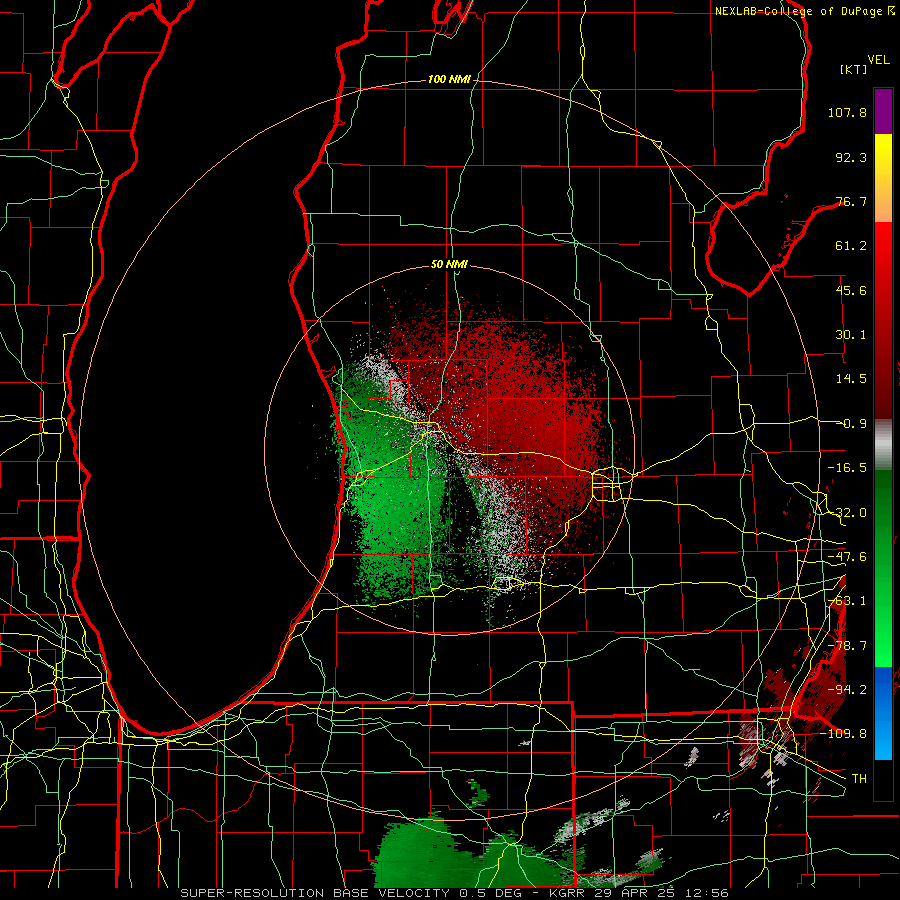
Task: Click the blue segment of the velocity color bar
Action: (x=883, y=713)
